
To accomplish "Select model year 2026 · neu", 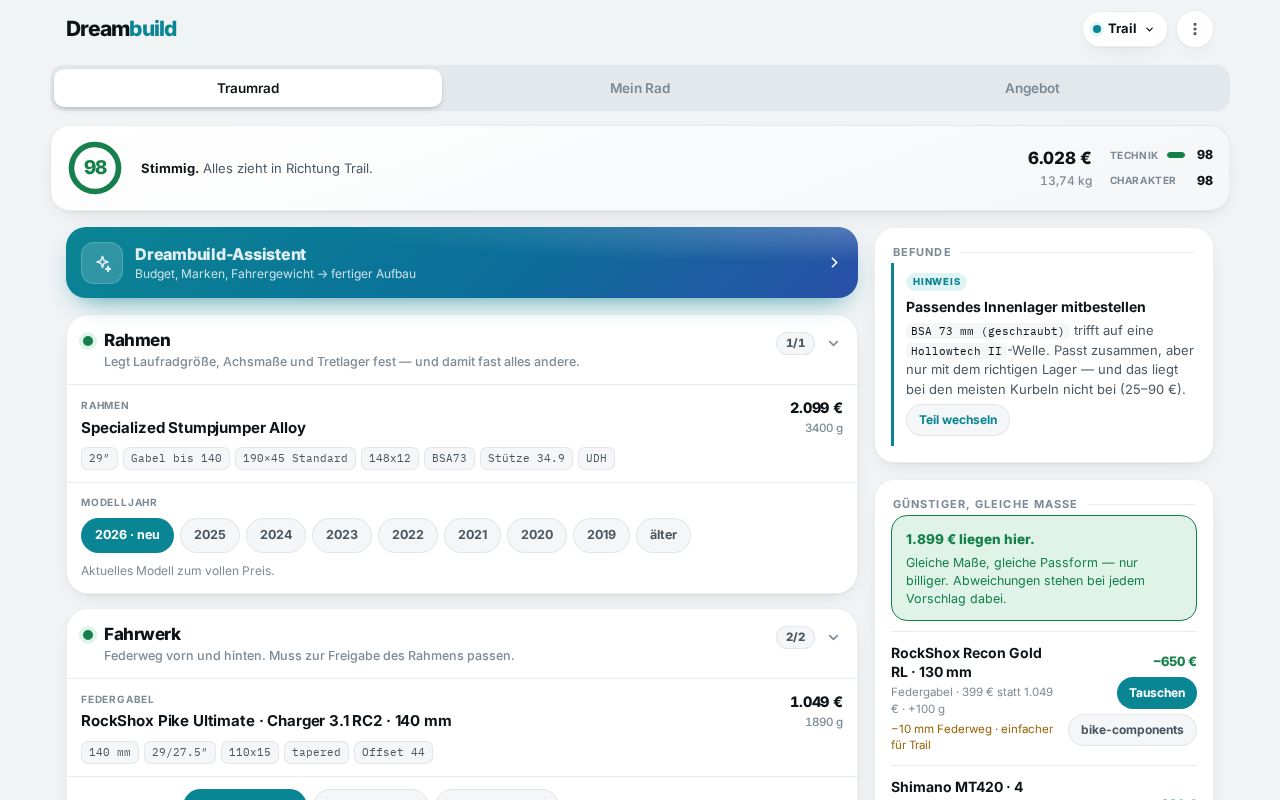I will tap(127, 535).
